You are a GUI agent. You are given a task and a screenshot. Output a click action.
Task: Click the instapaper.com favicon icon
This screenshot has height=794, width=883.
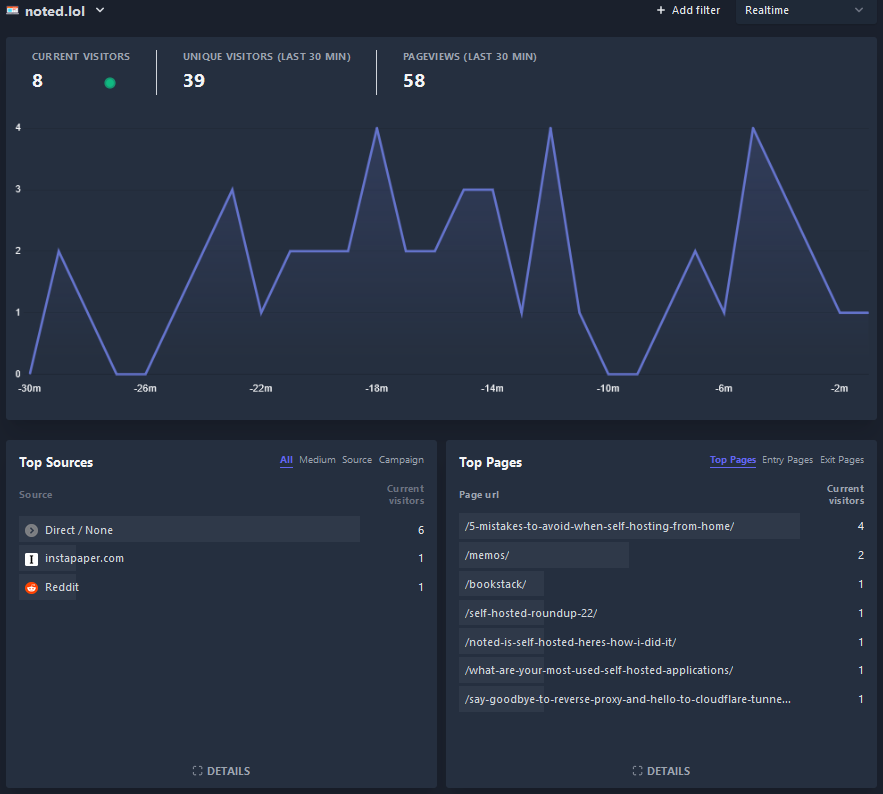[x=32, y=559]
